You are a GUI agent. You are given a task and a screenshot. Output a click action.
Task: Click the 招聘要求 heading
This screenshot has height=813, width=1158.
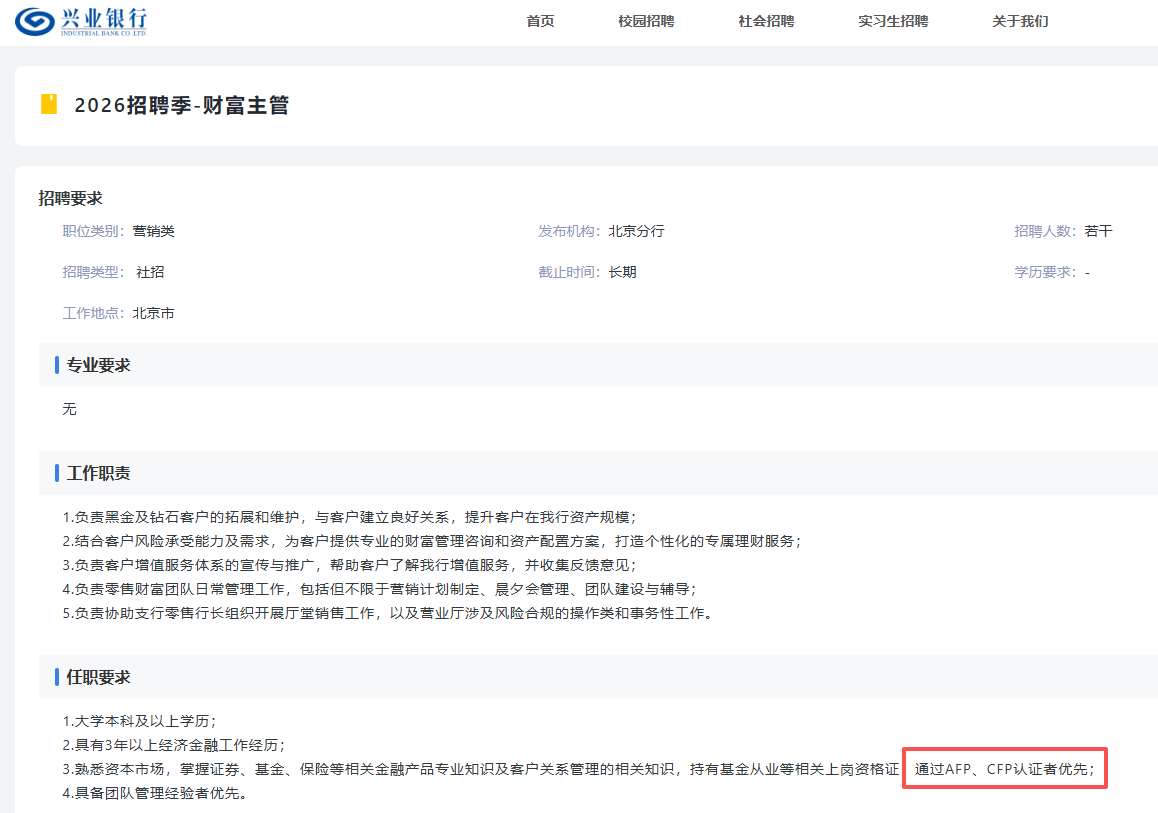click(x=70, y=198)
